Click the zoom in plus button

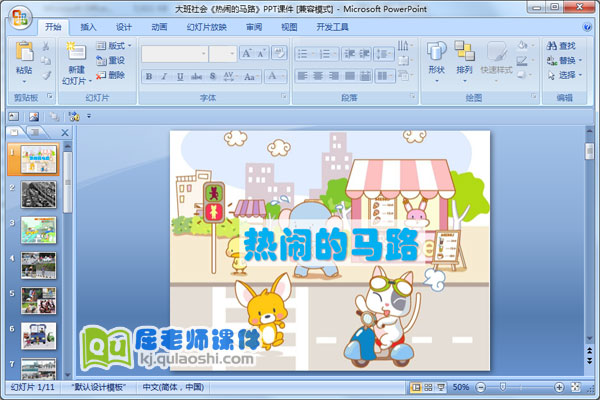(x=559, y=387)
